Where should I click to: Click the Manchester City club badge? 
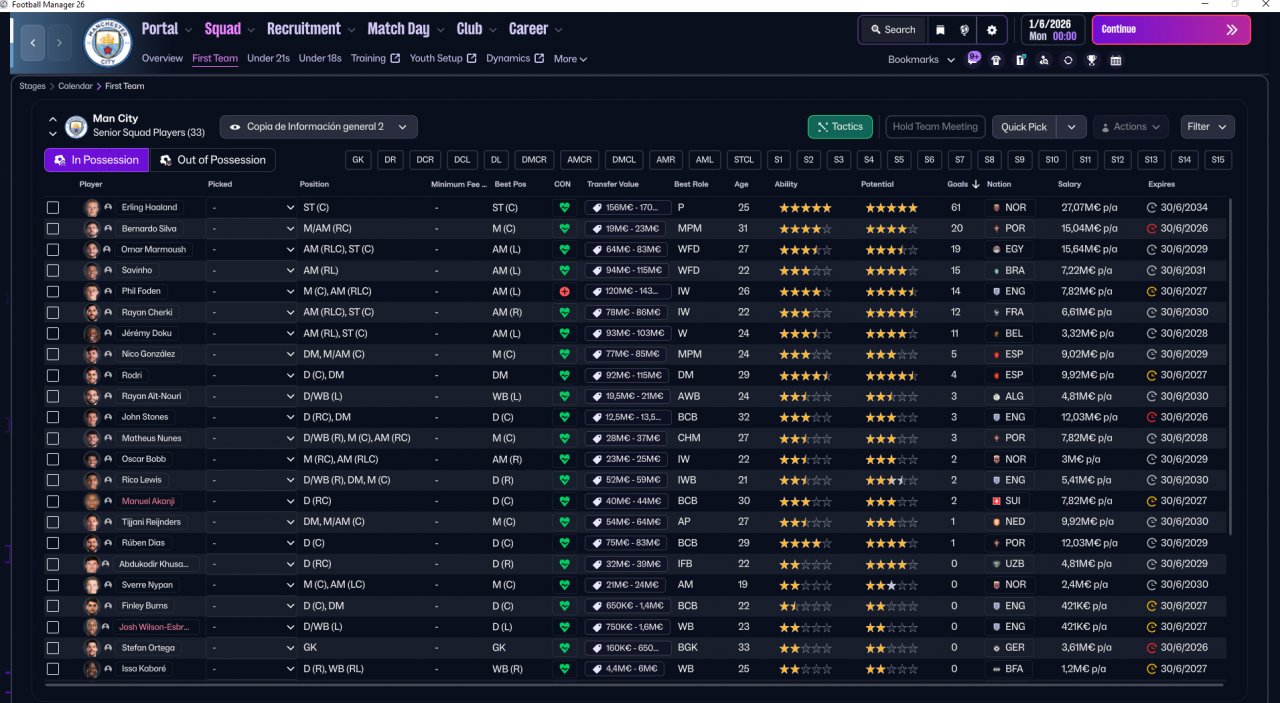pyautogui.click(x=108, y=42)
